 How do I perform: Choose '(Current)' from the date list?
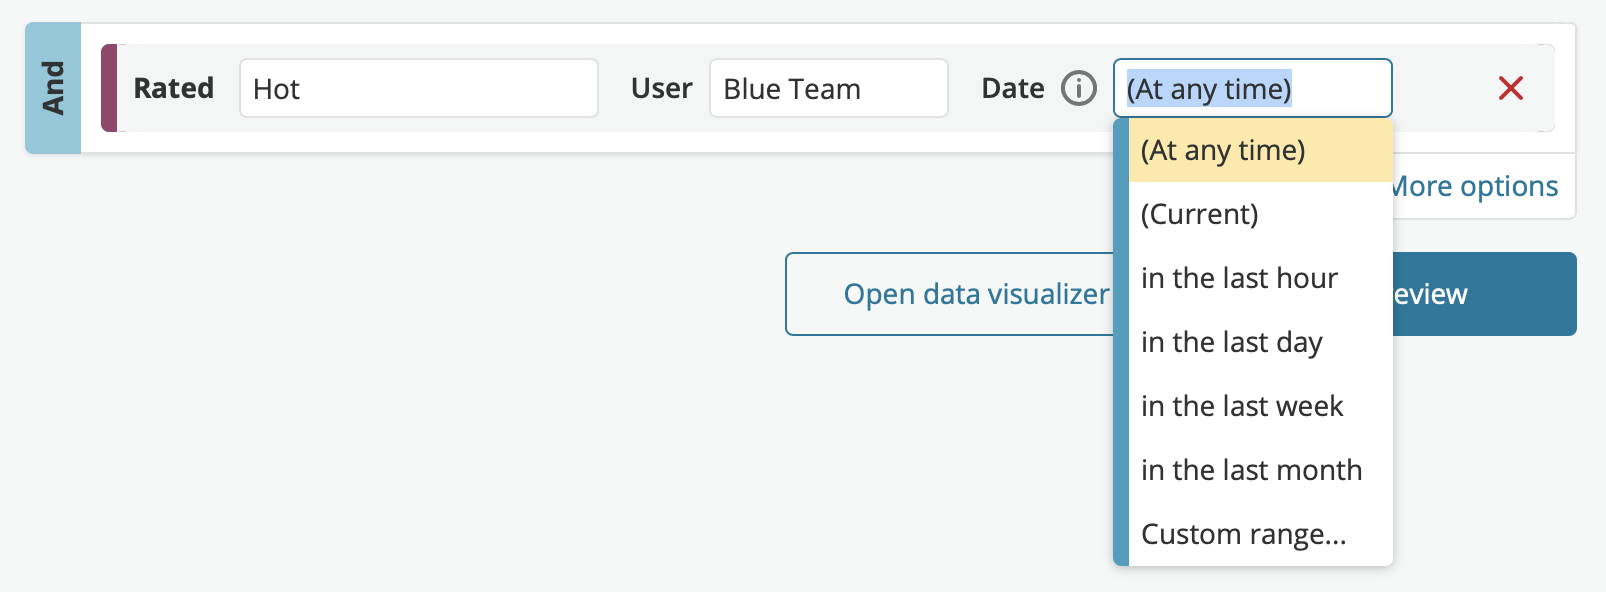tap(1260, 214)
